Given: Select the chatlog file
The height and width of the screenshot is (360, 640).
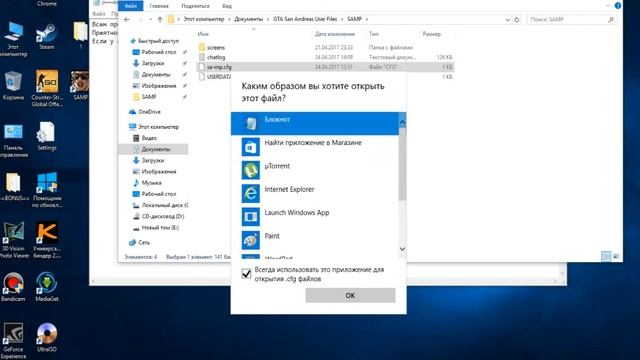Looking at the screenshot, I should click(216, 57).
